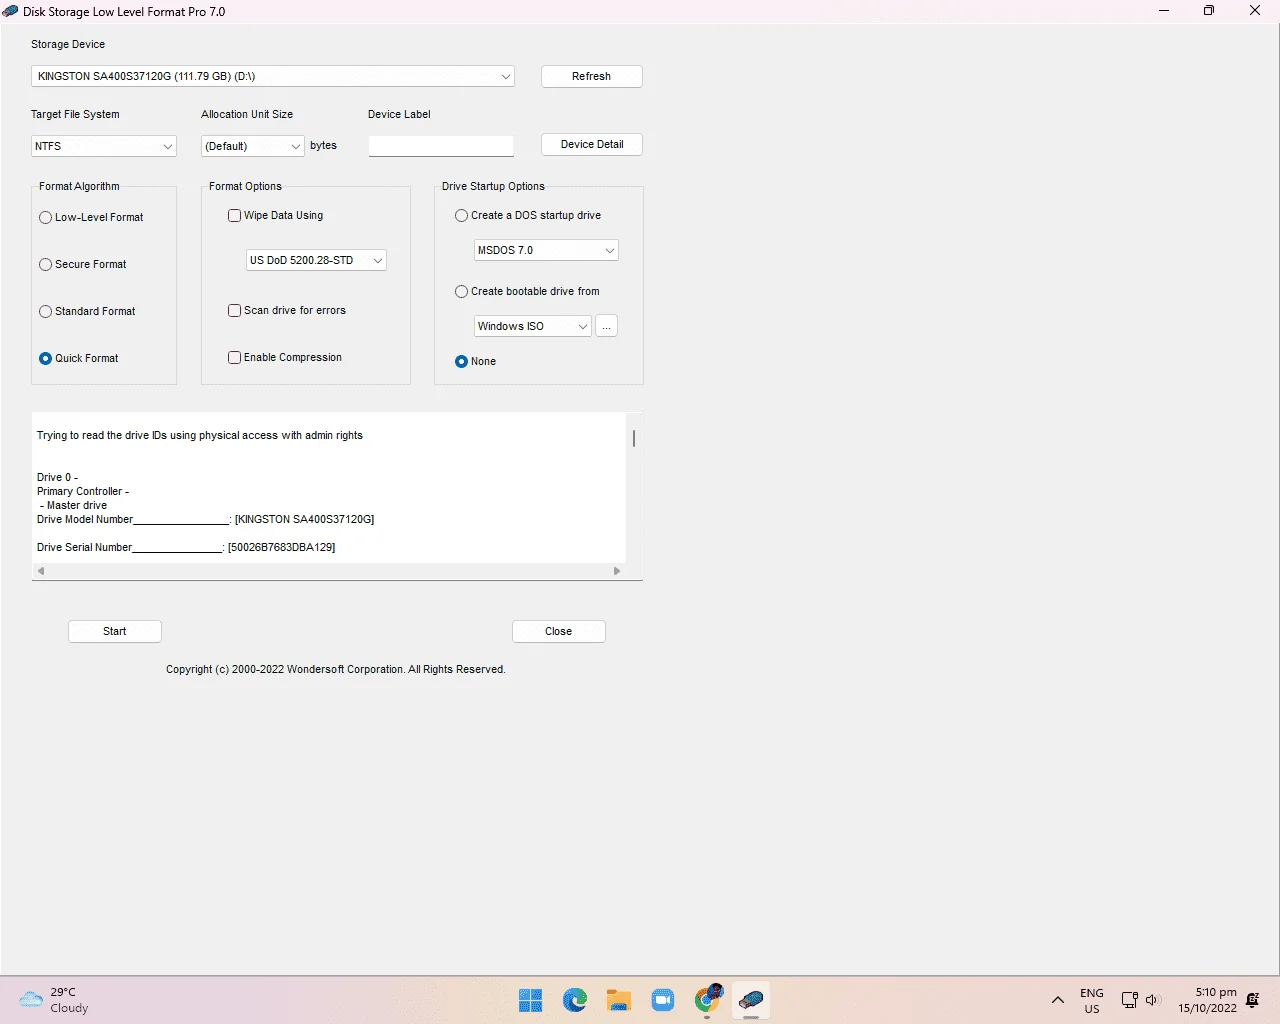Open the Windows Start menu
The width and height of the screenshot is (1280, 1024).
pos(530,1000)
